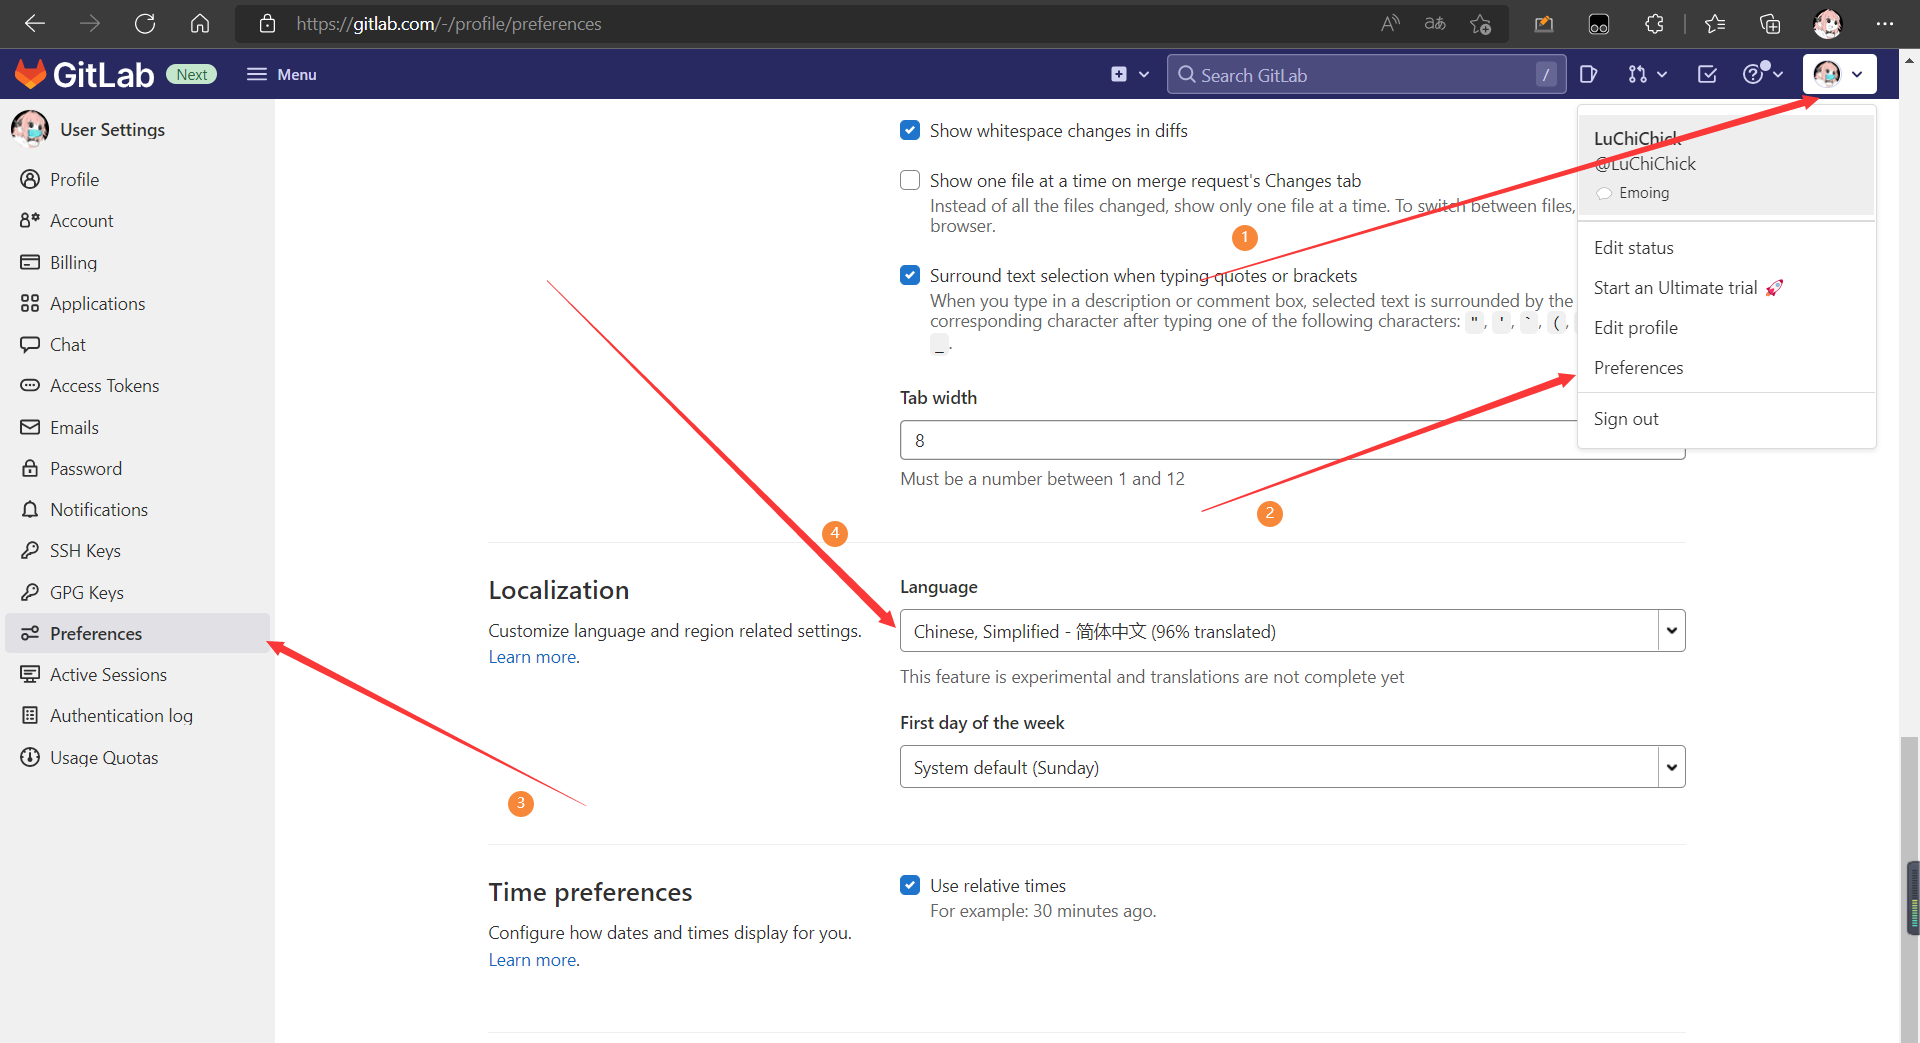The width and height of the screenshot is (1920, 1043).
Task: Open browser settings ellipsis menu
Action: point(1885,23)
